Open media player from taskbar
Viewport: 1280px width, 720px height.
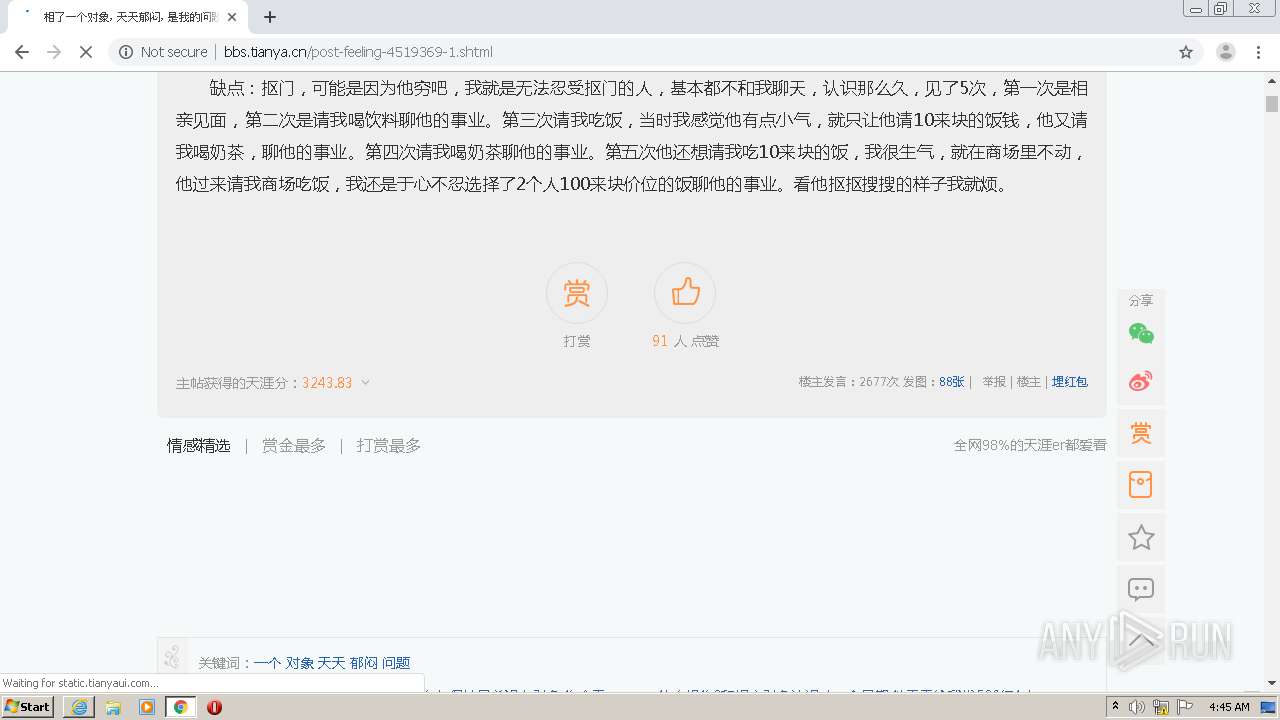[147, 707]
